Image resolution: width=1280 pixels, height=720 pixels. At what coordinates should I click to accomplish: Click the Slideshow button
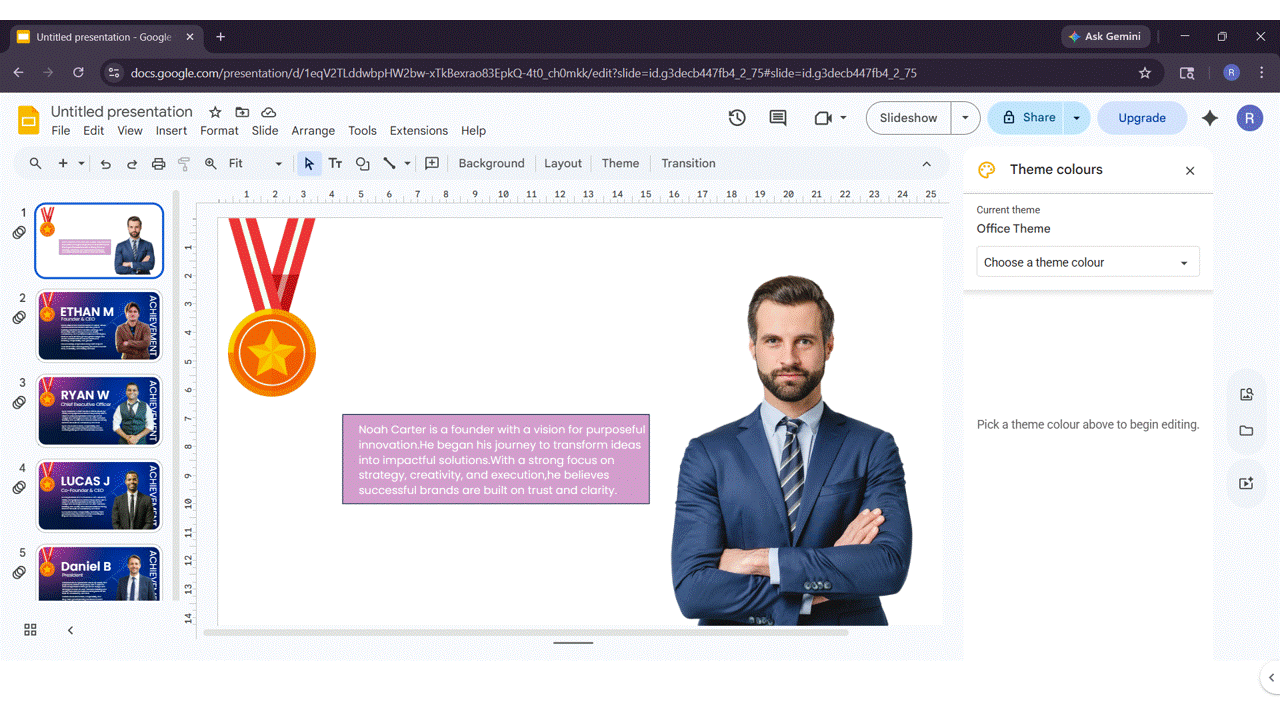tap(907, 117)
